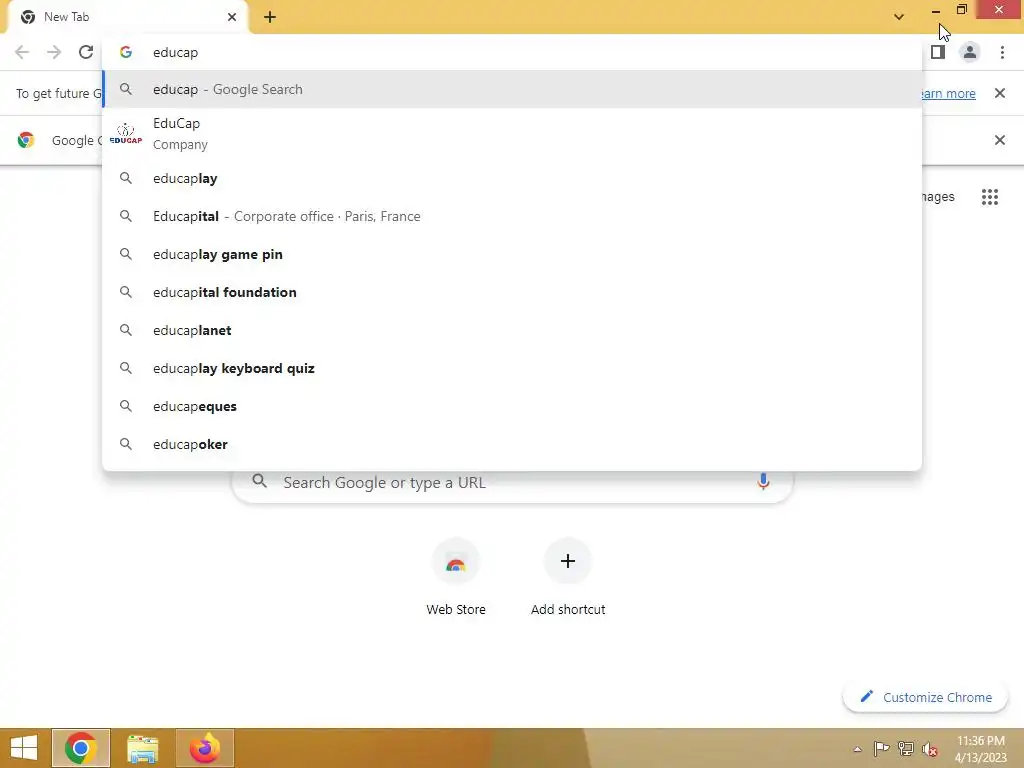Pick the Educapital Corporate office suggestion
The width and height of the screenshot is (1024, 768).
point(512,216)
